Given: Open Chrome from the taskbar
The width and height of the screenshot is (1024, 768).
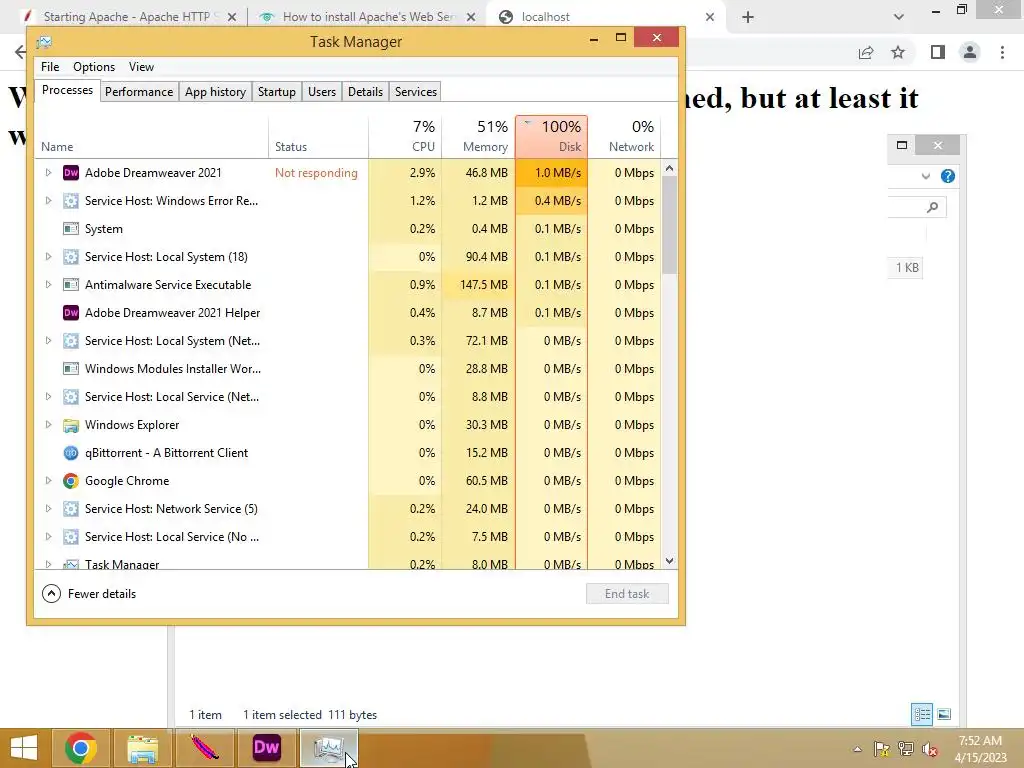Looking at the screenshot, I should (81, 748).
